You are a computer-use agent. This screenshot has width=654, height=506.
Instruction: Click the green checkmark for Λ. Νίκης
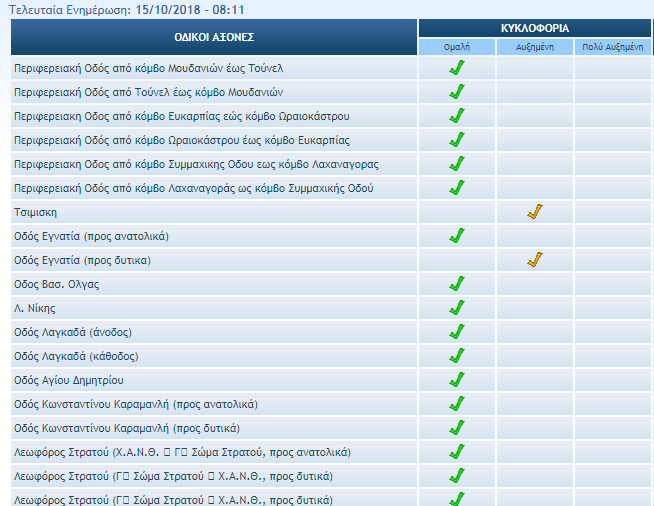[457, 308]
